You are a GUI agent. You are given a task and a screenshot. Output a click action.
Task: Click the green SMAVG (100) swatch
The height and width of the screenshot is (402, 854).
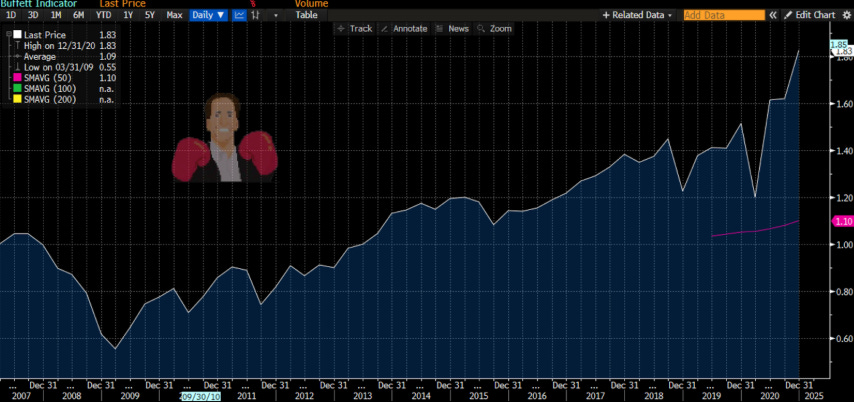coord(17,89)
